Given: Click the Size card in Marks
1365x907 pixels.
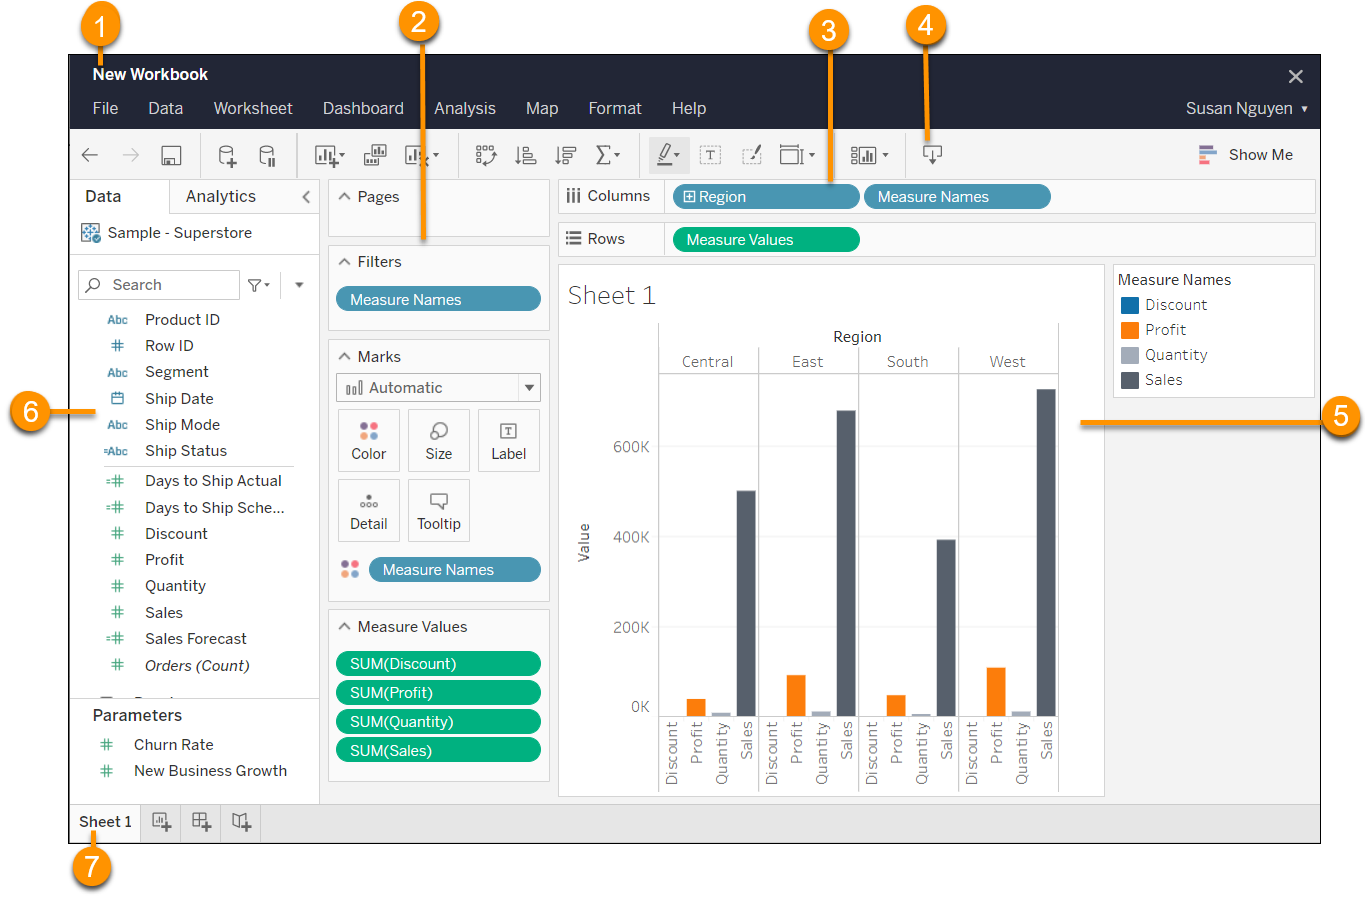Looking at the screenshot, I should coord(438,441).
